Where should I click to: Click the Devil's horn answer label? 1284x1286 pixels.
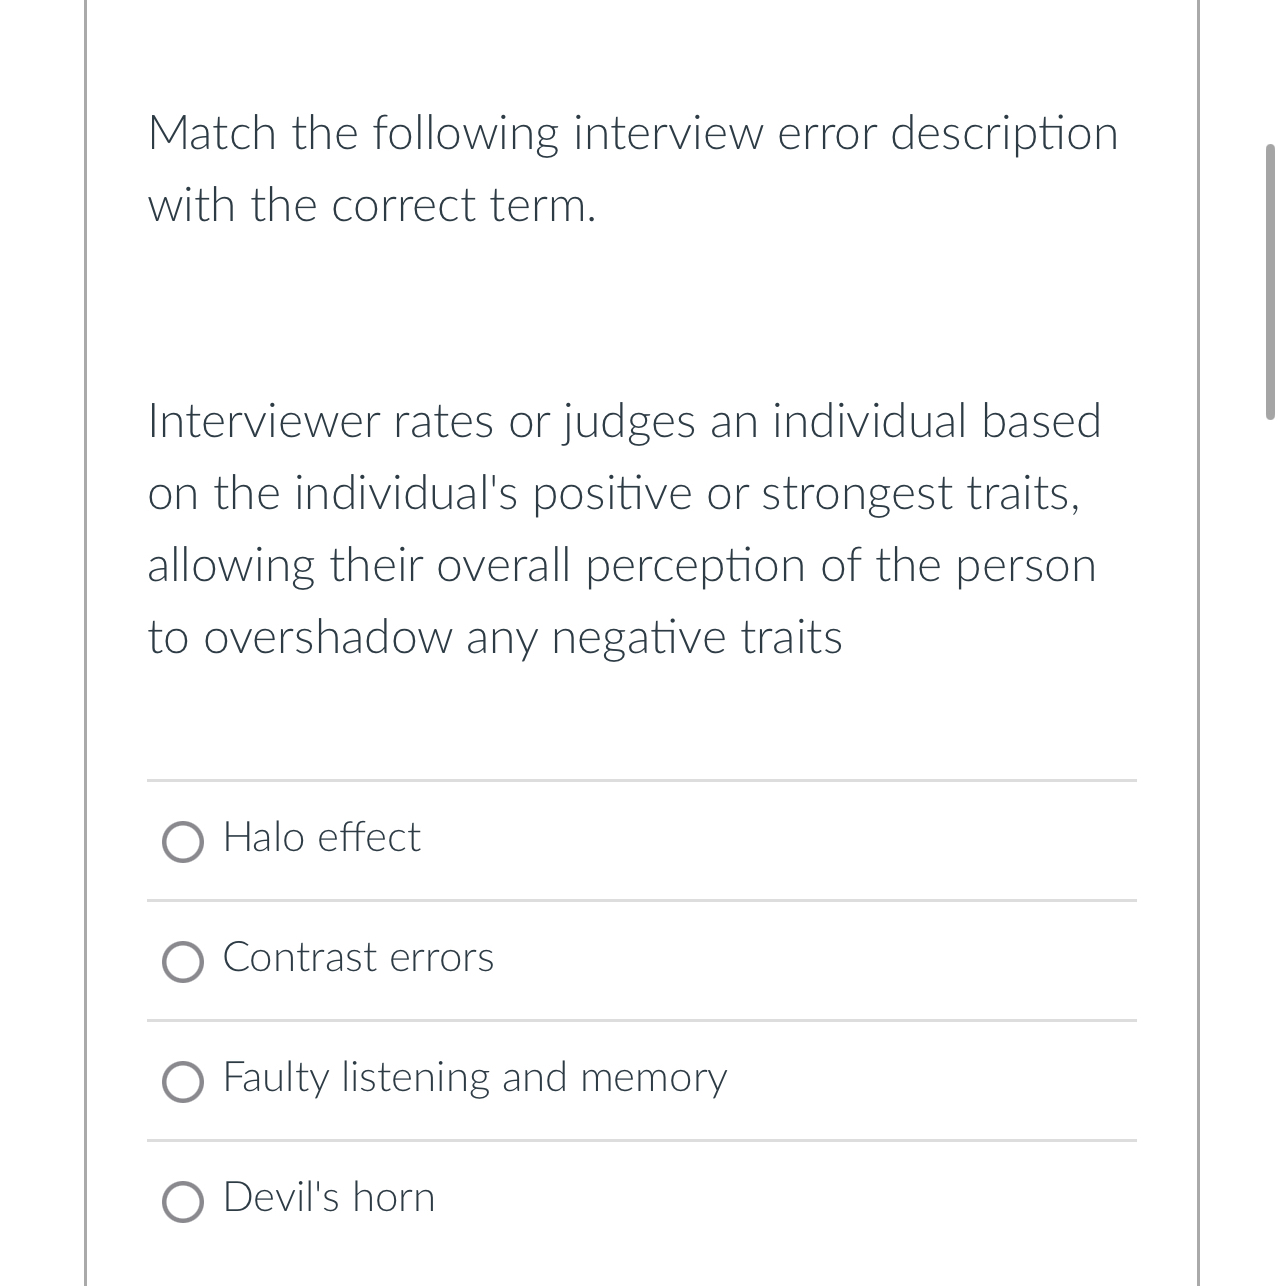pyautogui.click(x=328, y=1198)
